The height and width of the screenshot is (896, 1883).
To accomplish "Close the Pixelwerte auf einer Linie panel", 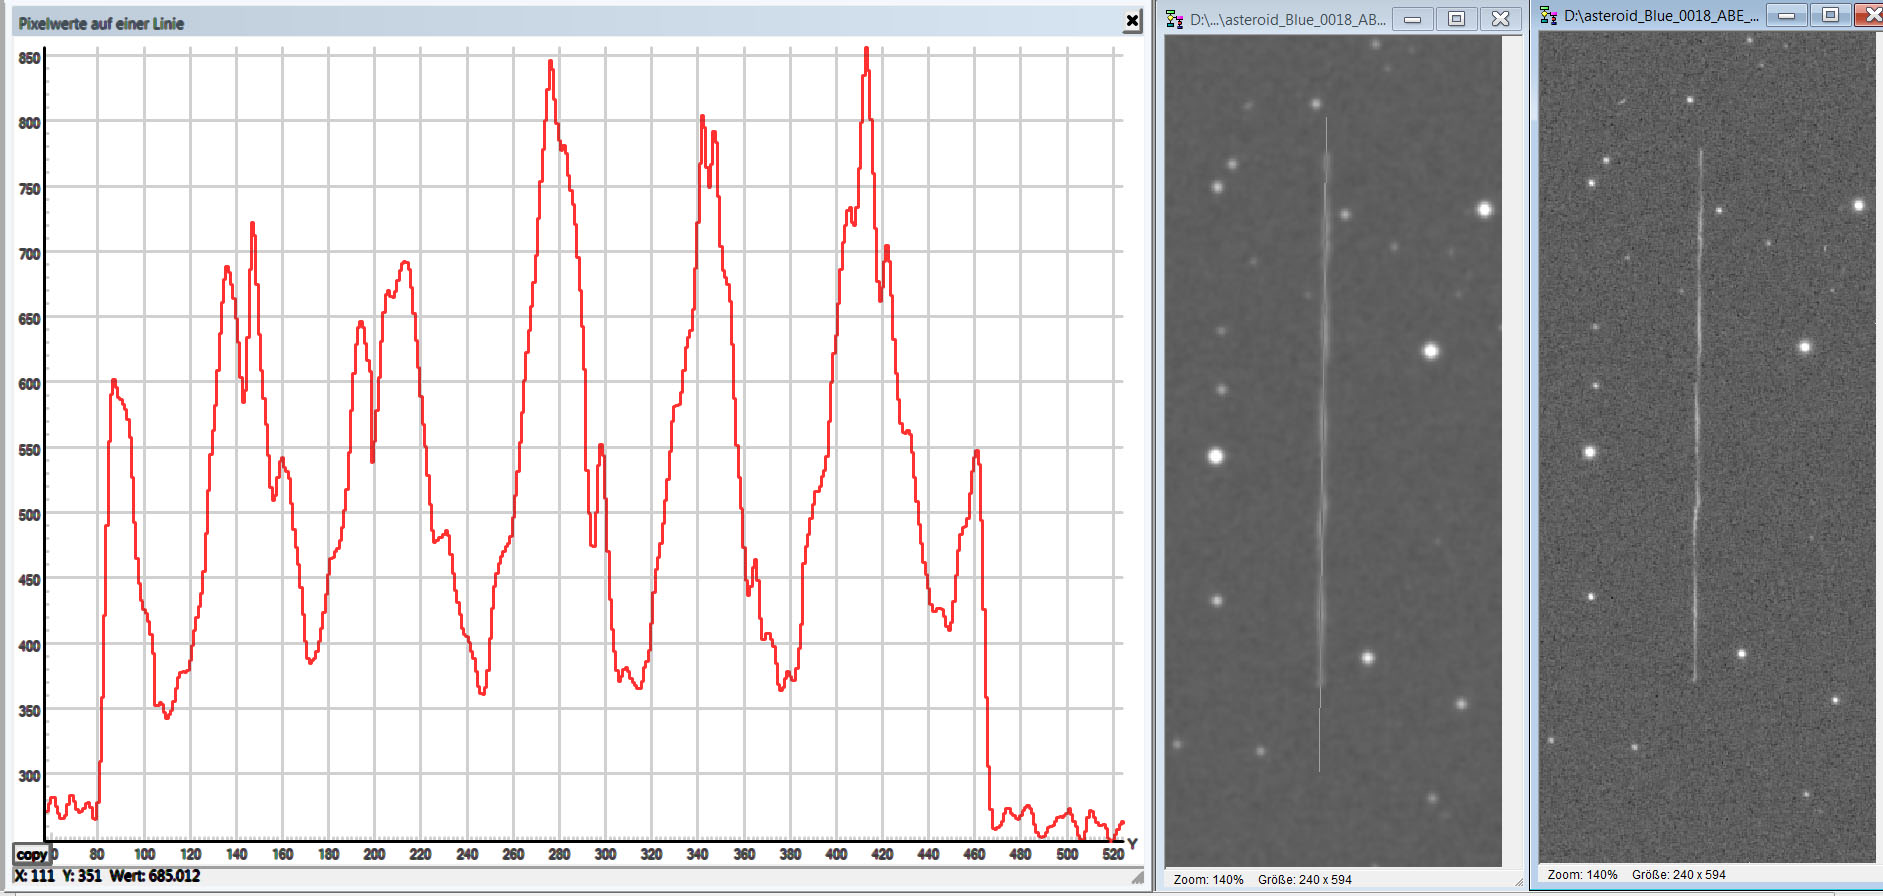I will (1132, 20).
